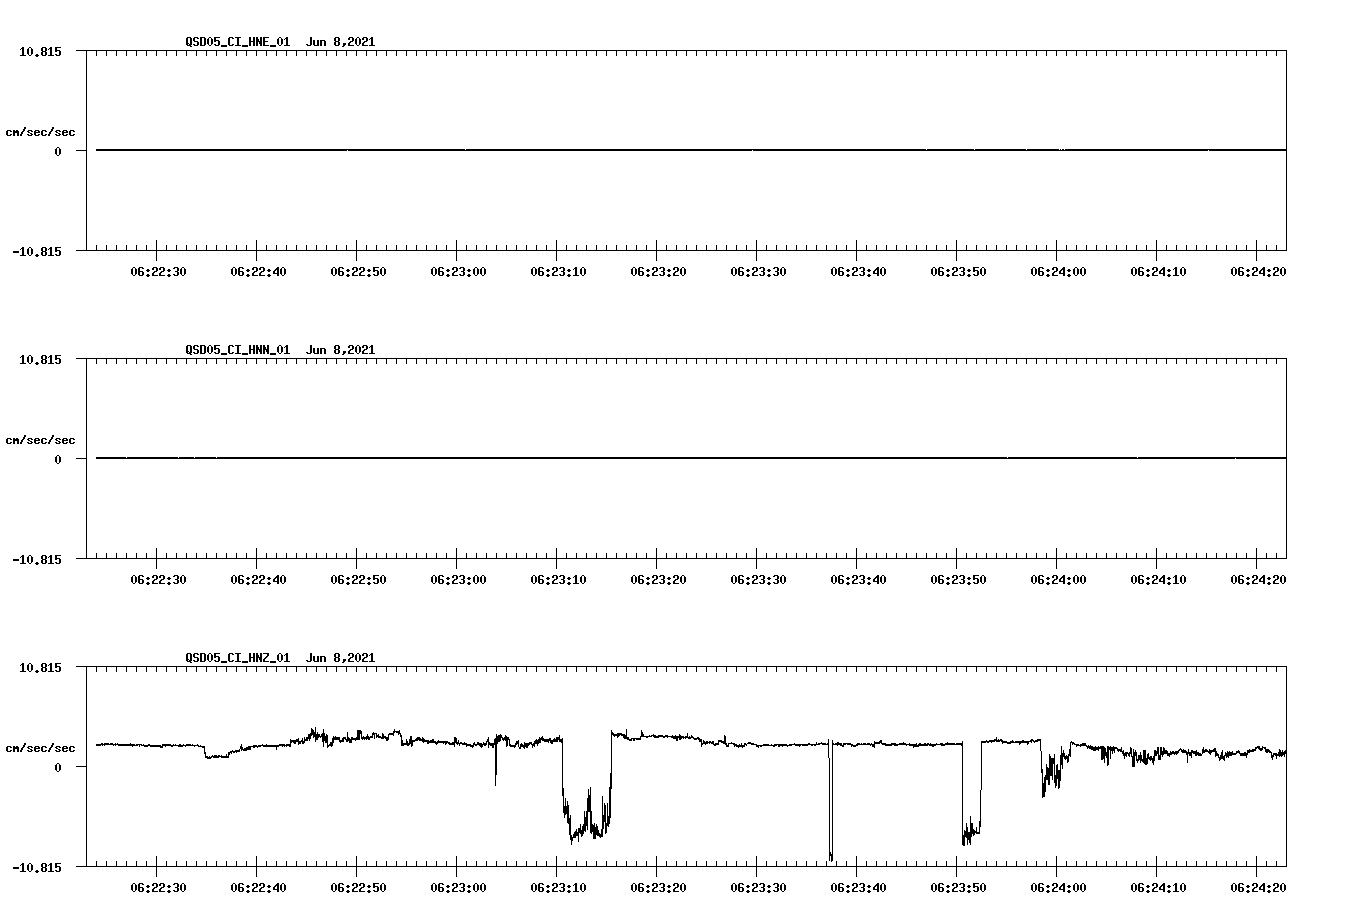Viewport: 1358px width, 924px height.
Task: Click the 0 axis label on HNE plot
Action: coord(58,152)
